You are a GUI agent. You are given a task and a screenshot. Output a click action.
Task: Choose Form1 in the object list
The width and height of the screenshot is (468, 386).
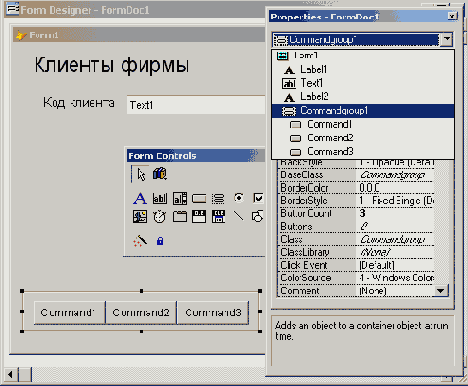pos(363,55)
